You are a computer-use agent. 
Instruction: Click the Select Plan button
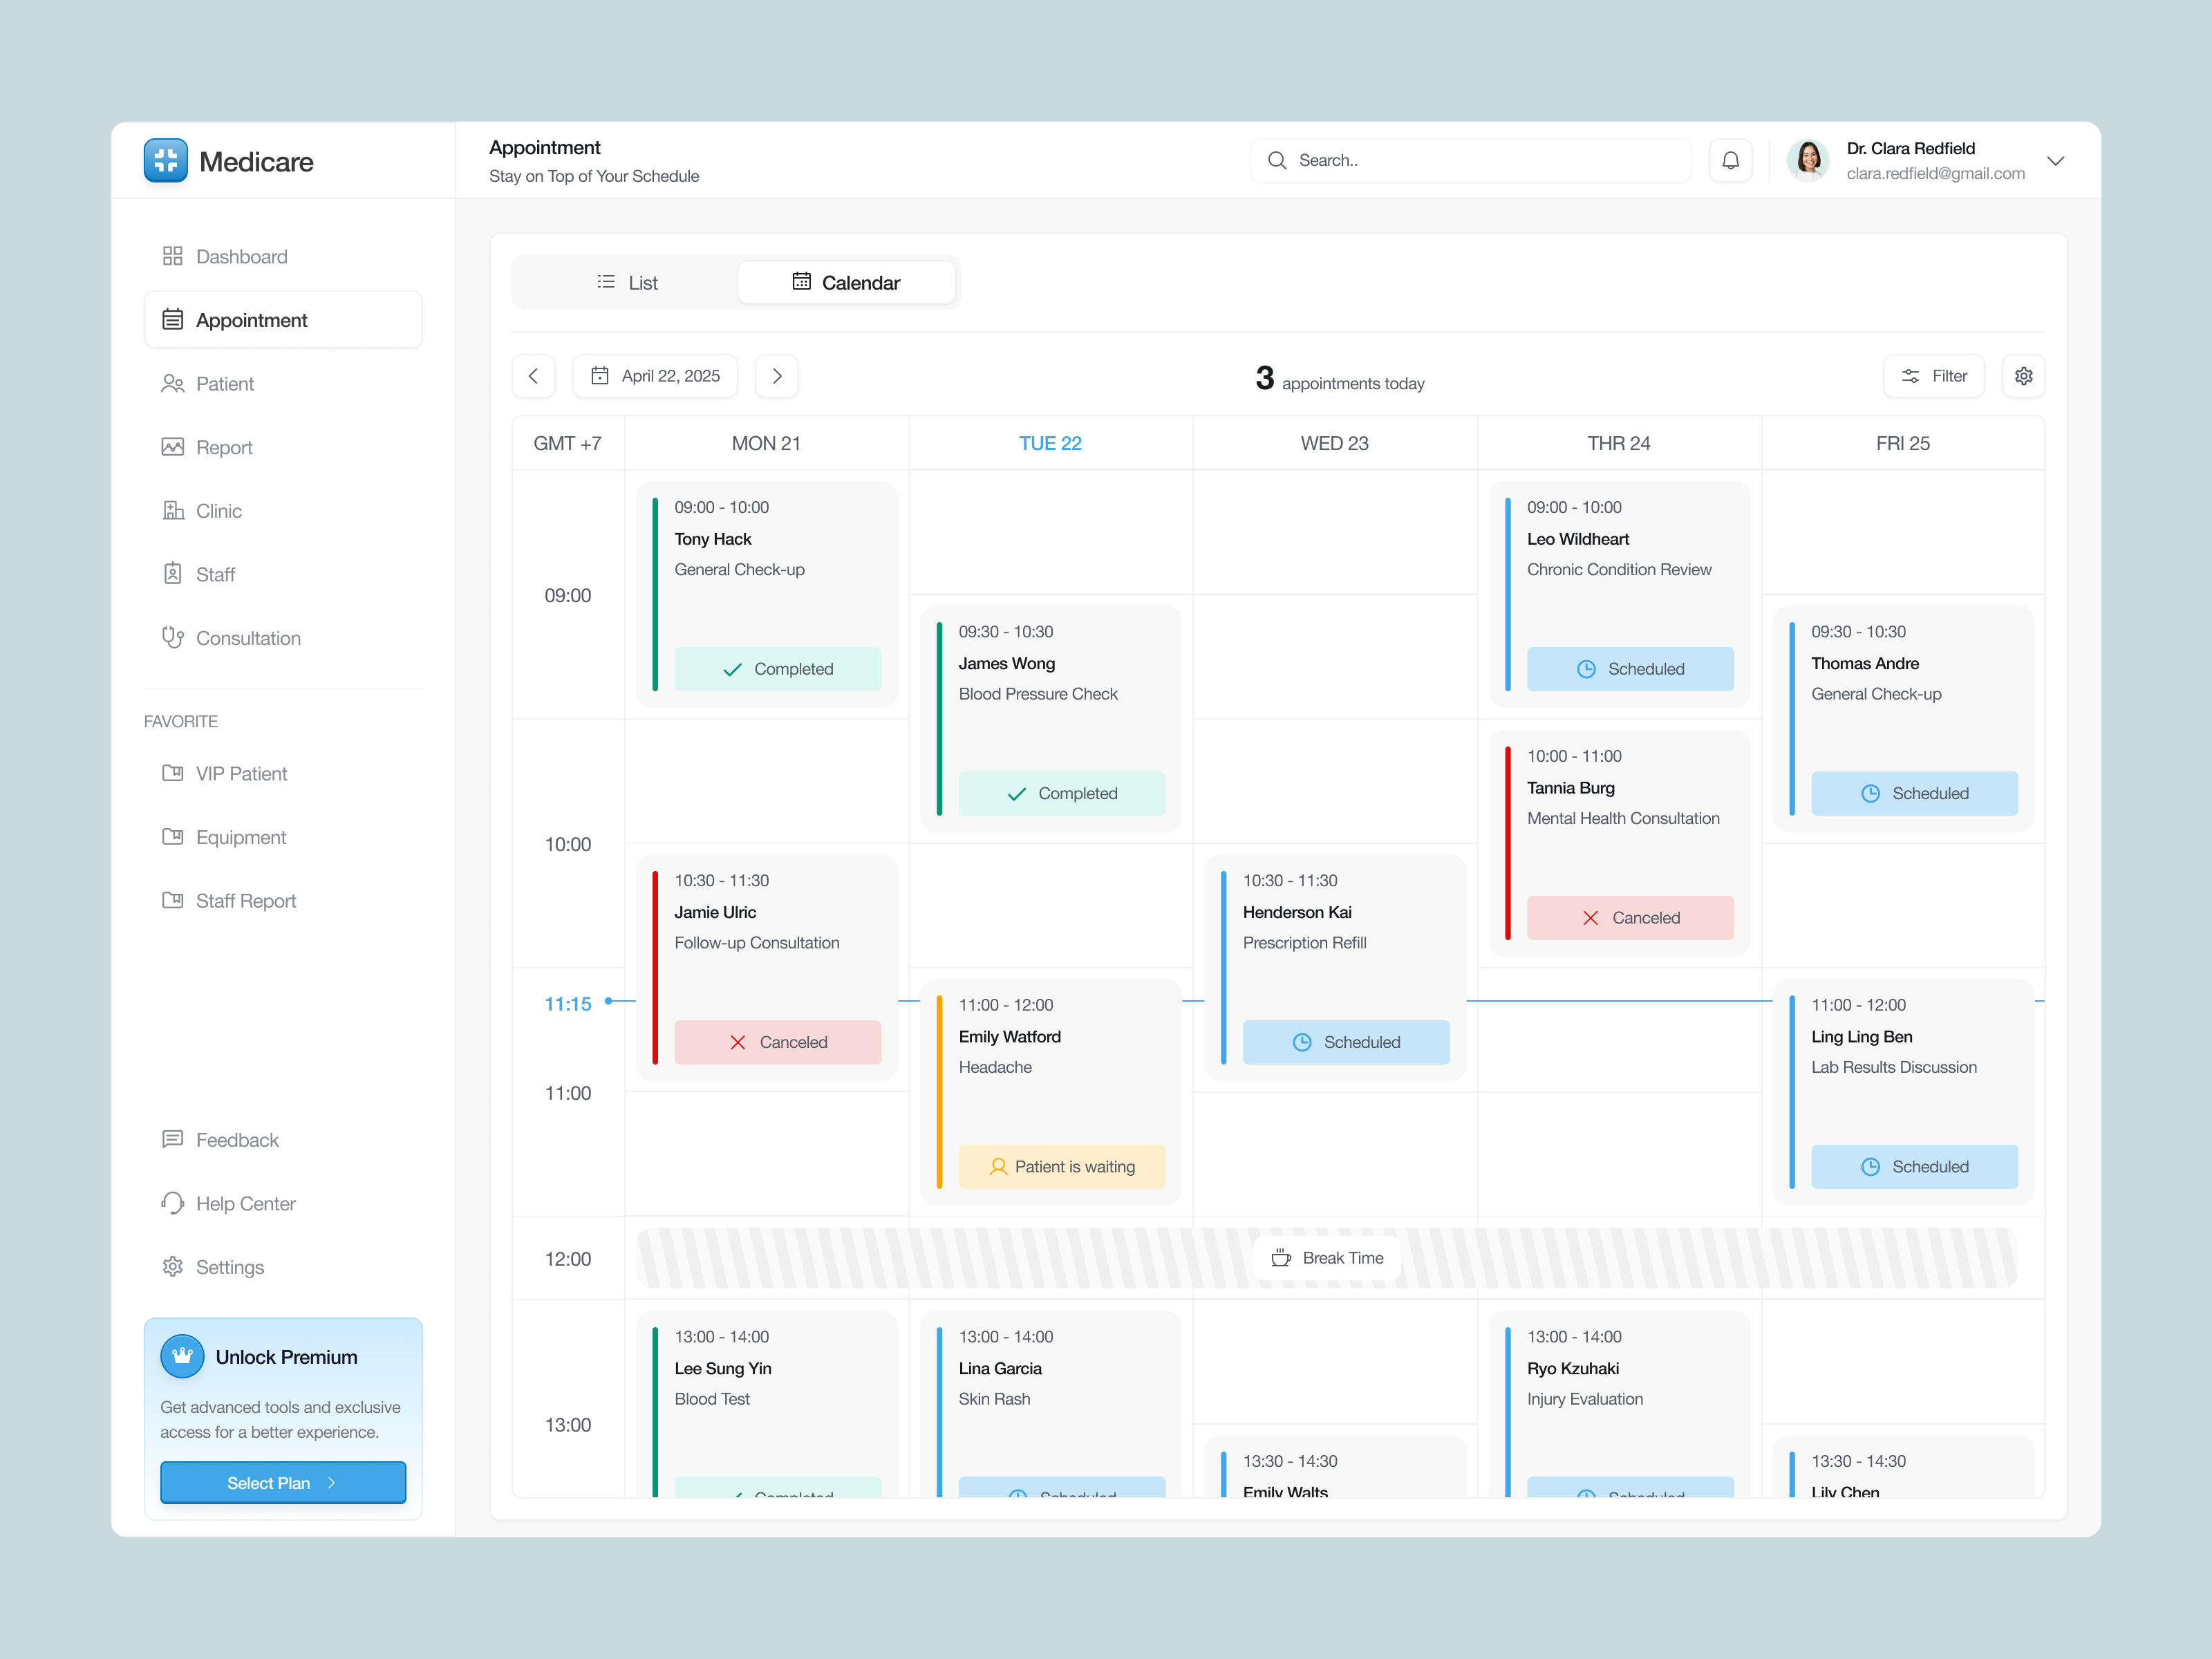283,1482
